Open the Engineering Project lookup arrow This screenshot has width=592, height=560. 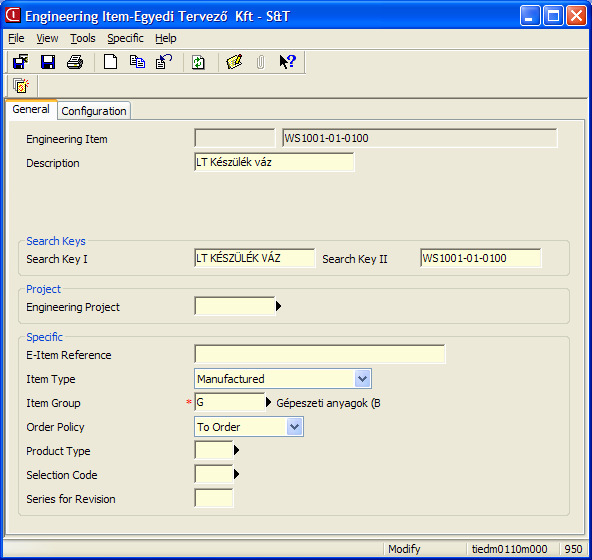279,306
